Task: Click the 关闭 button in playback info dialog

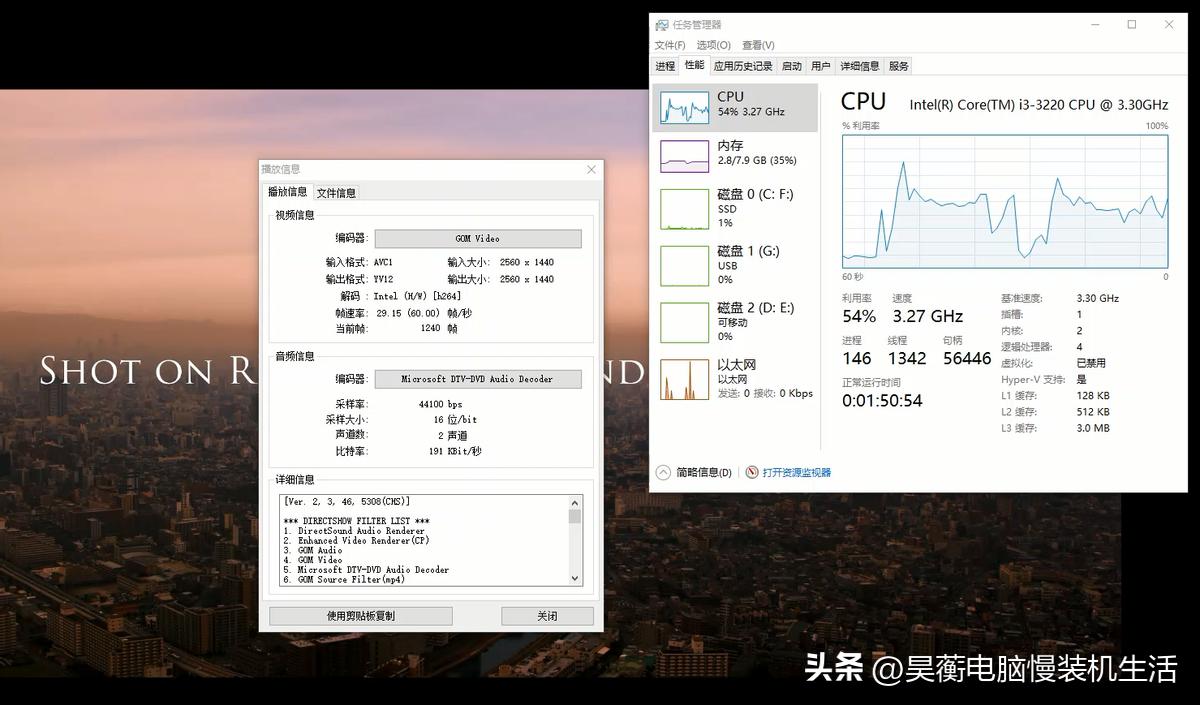Action: [547, 615]
